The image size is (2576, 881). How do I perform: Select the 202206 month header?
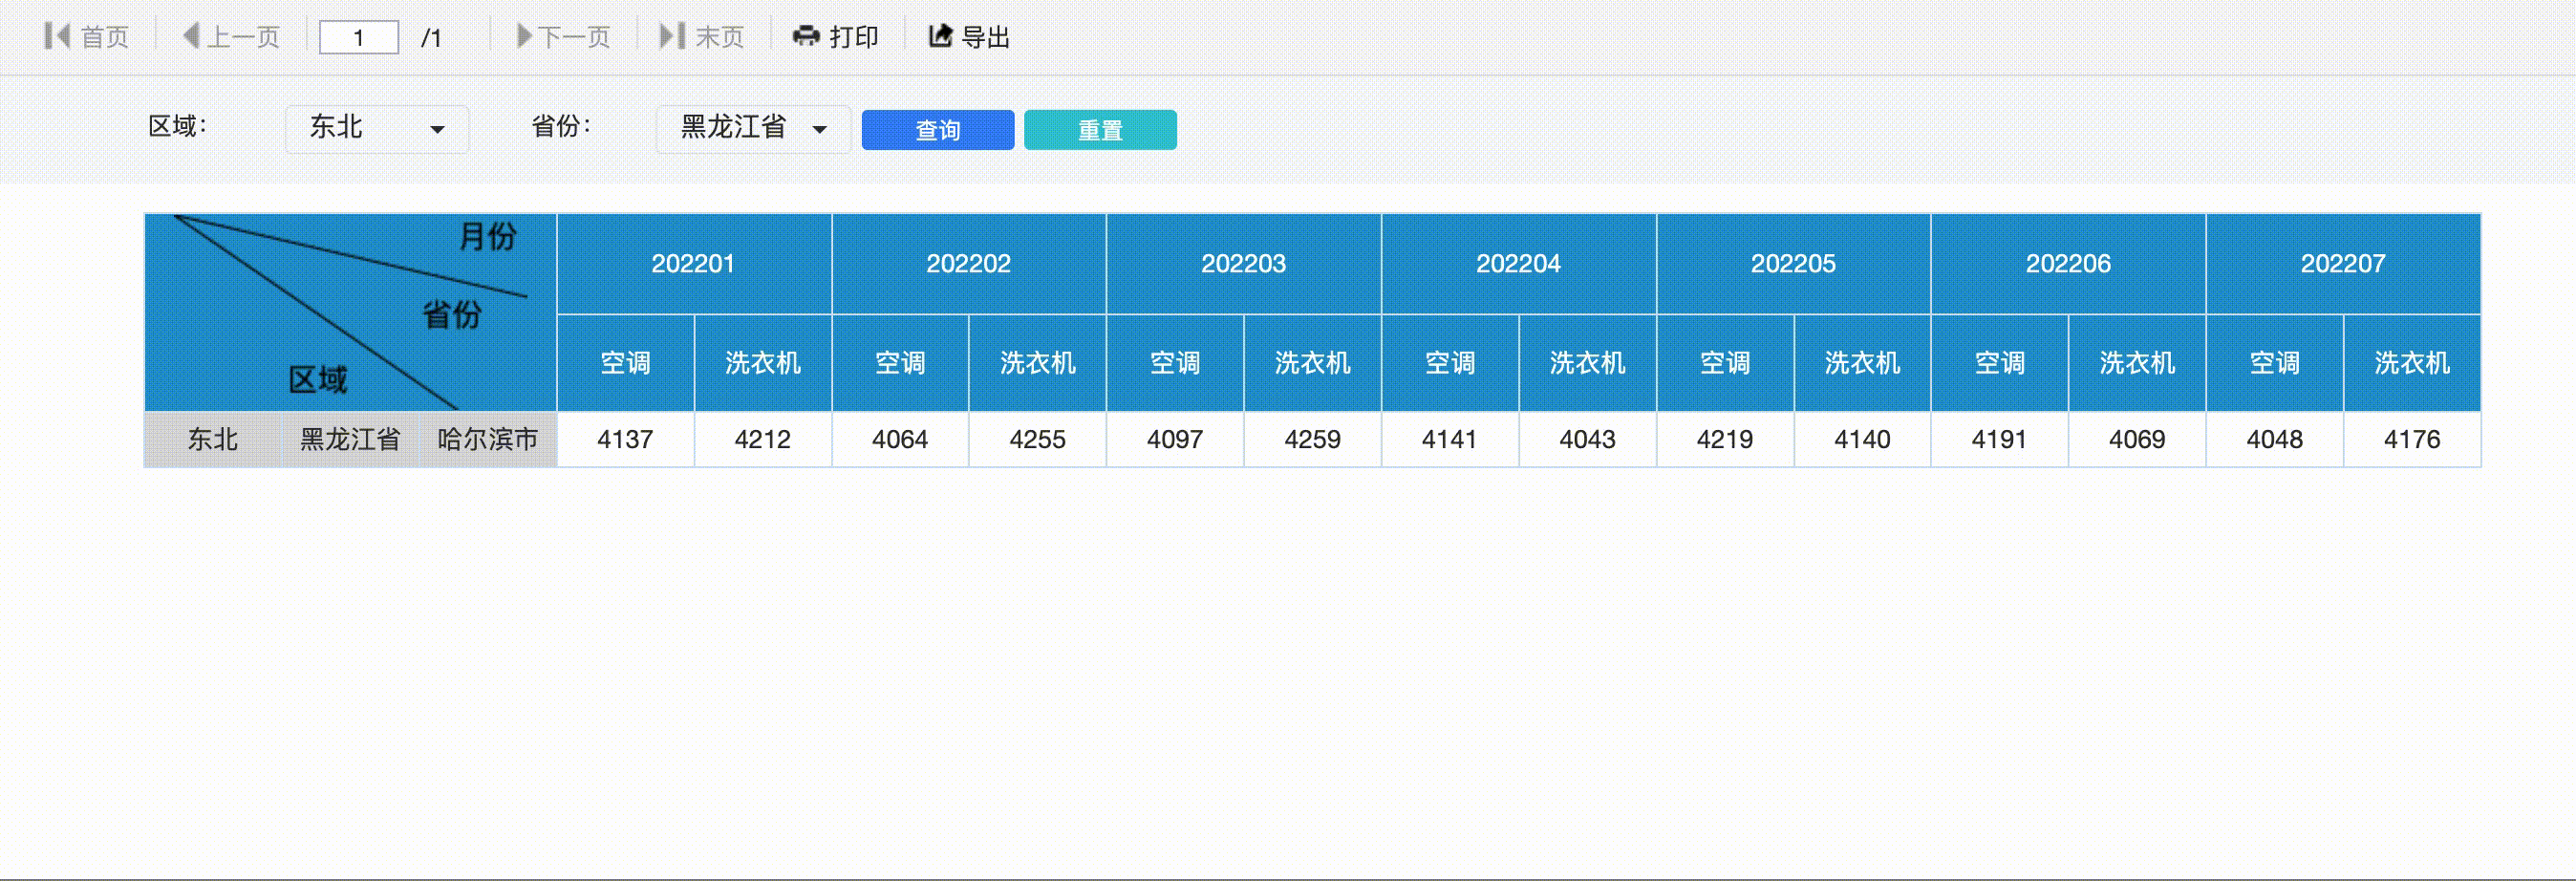tap(2068, 264)
